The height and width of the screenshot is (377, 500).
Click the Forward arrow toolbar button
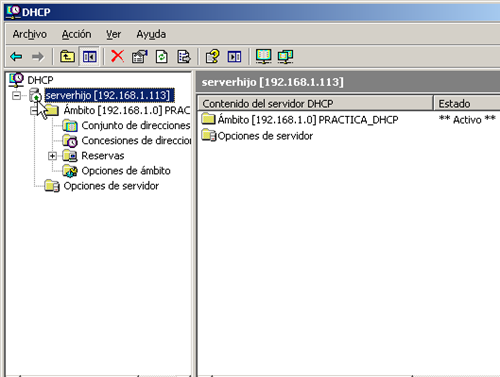tap(38, 57)
